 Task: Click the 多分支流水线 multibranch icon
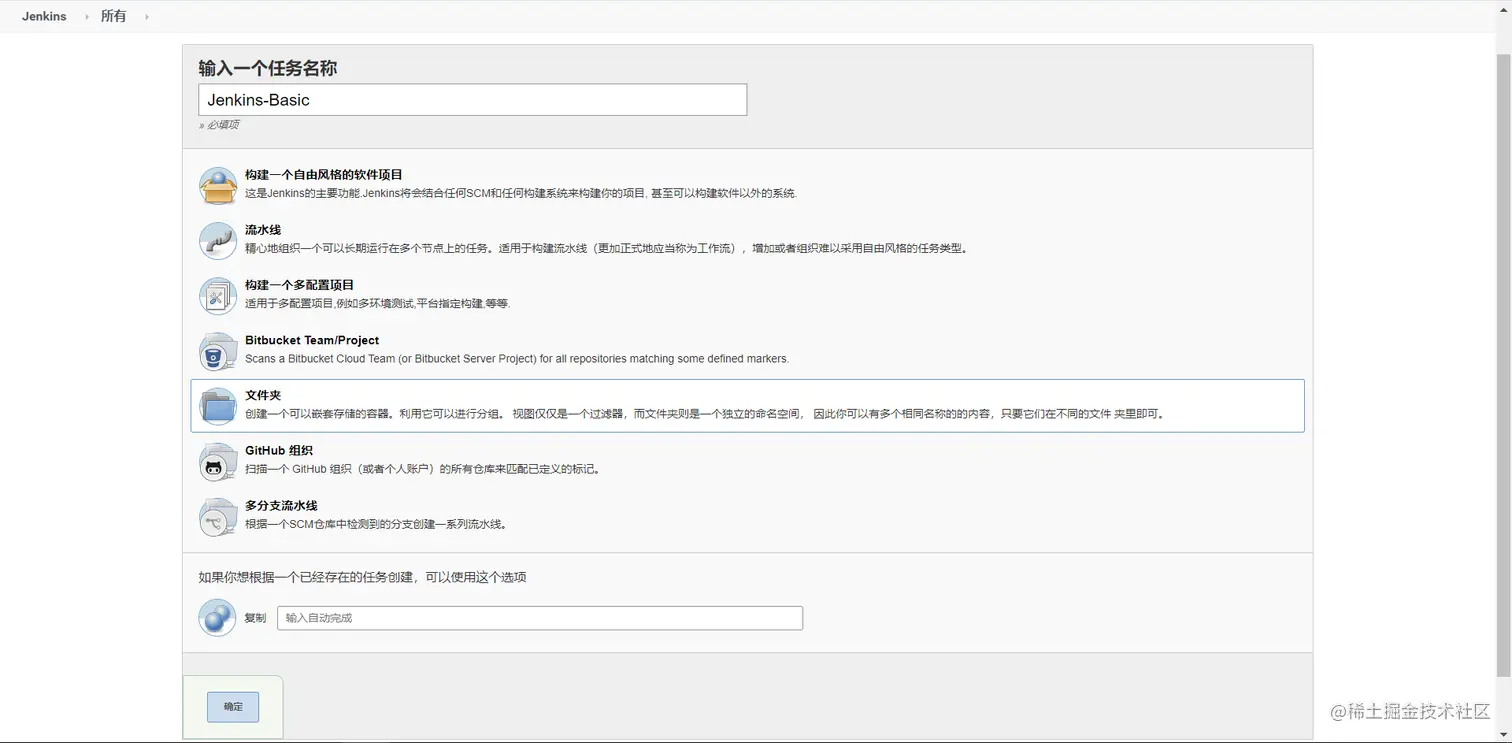218,517
